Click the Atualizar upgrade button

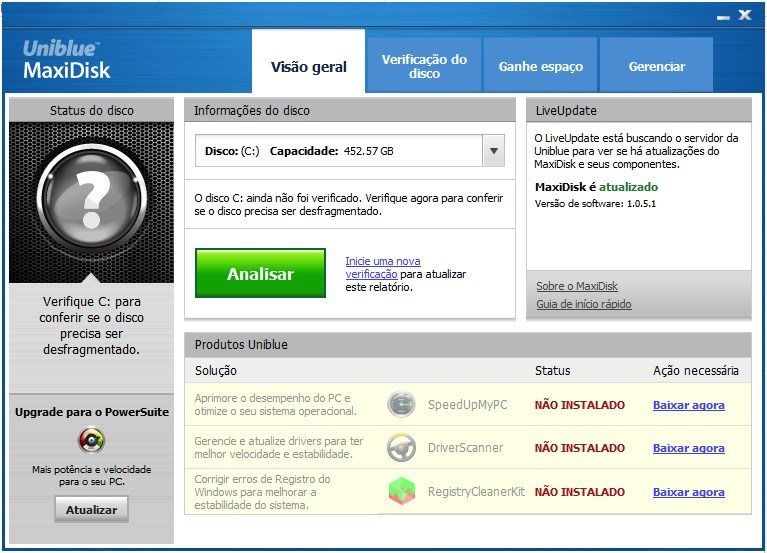click(x=91, y=509)
